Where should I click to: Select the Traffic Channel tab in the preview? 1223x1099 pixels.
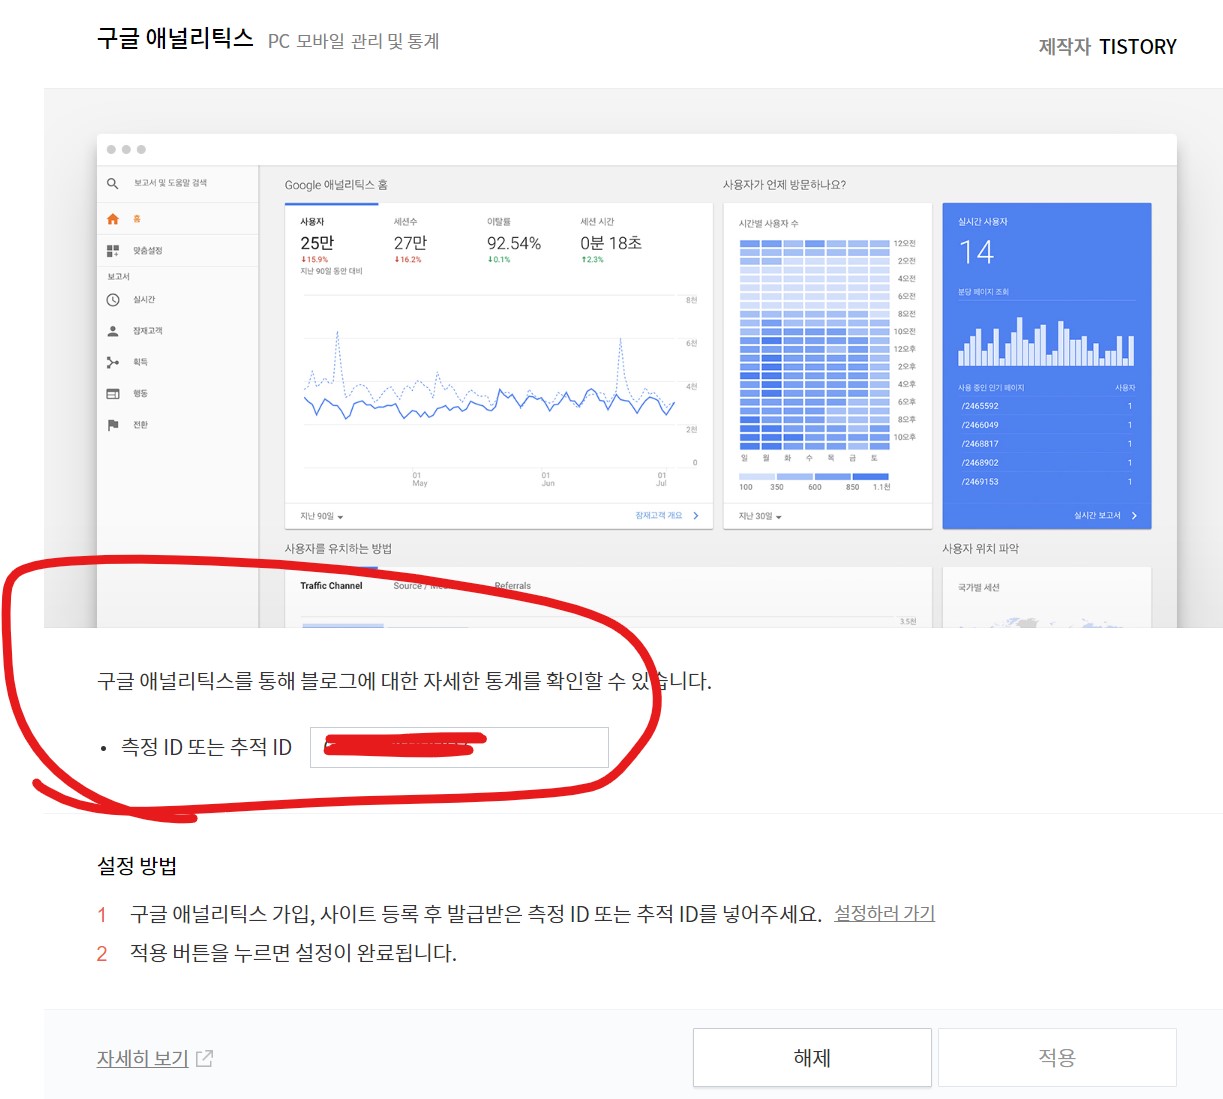point(331,586)
